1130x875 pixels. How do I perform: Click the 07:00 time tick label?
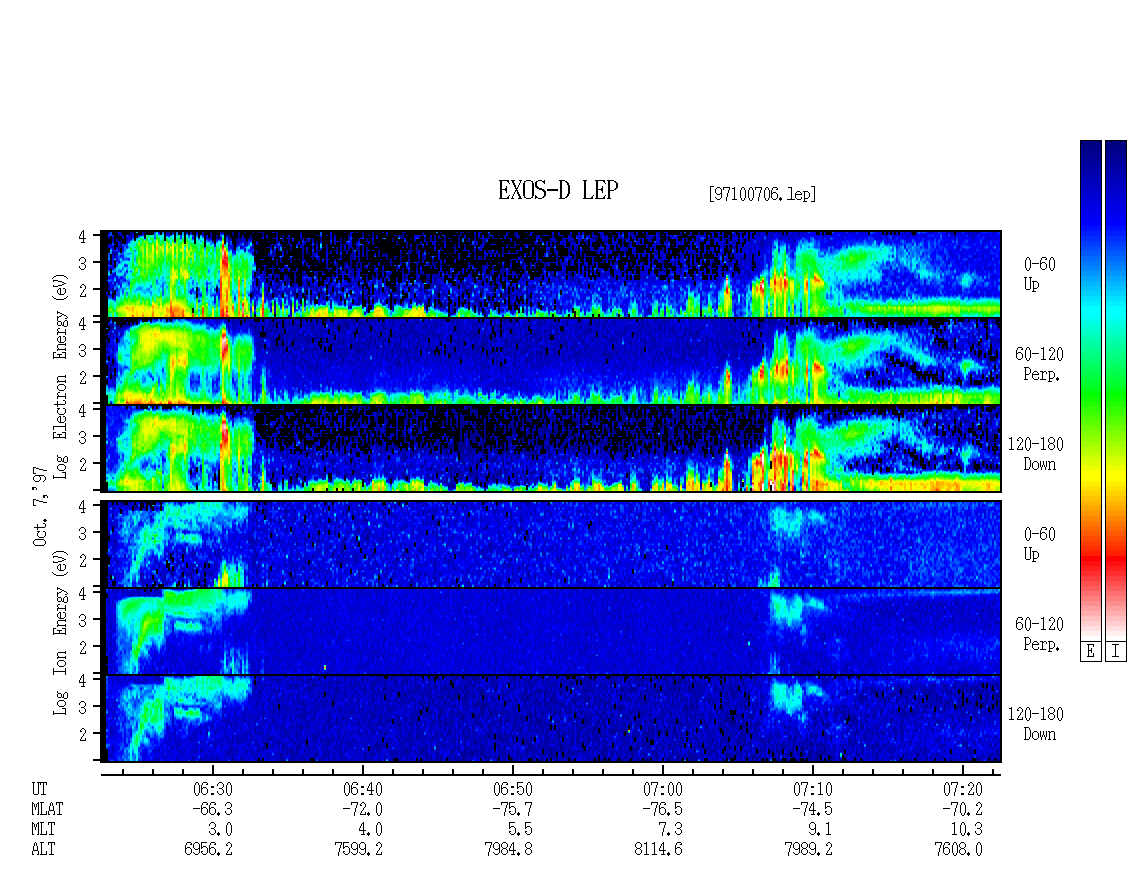point(662,789)
